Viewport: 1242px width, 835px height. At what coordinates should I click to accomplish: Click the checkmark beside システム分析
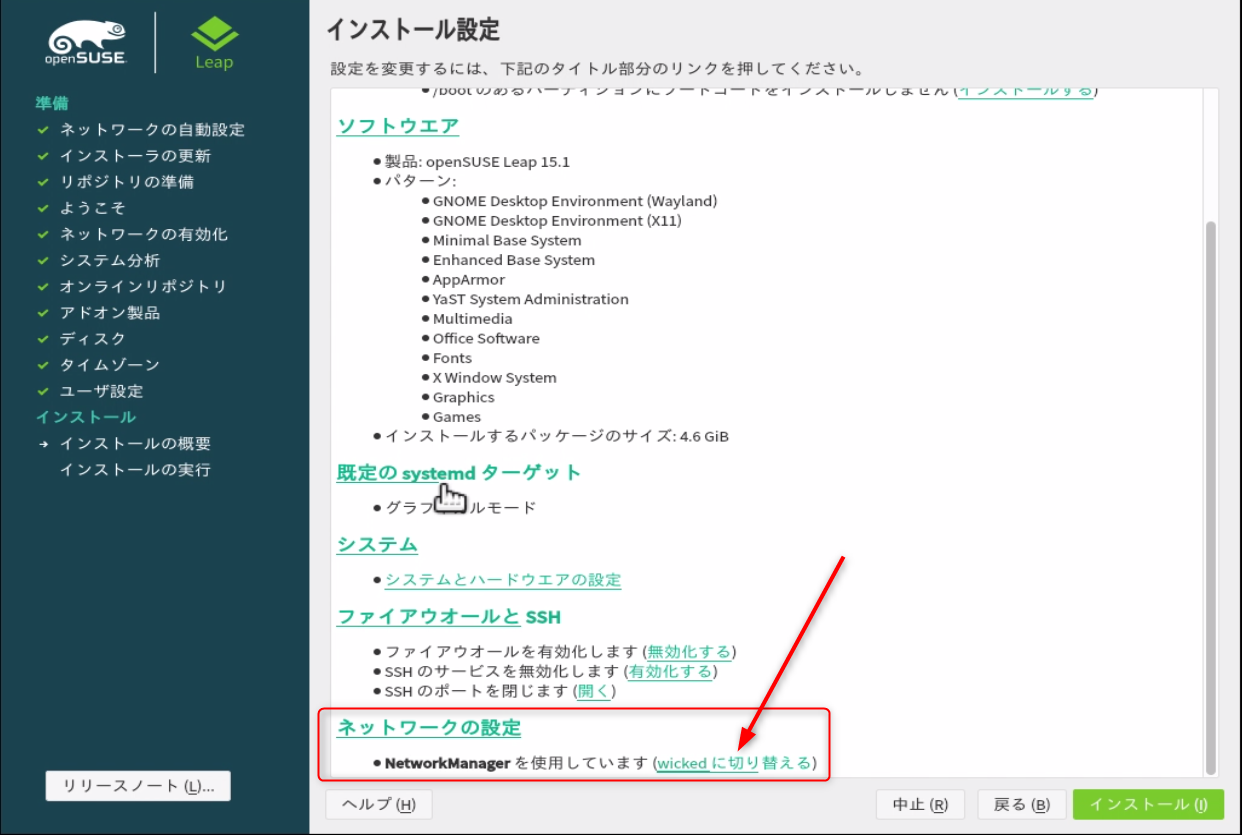tap(43, 260)
